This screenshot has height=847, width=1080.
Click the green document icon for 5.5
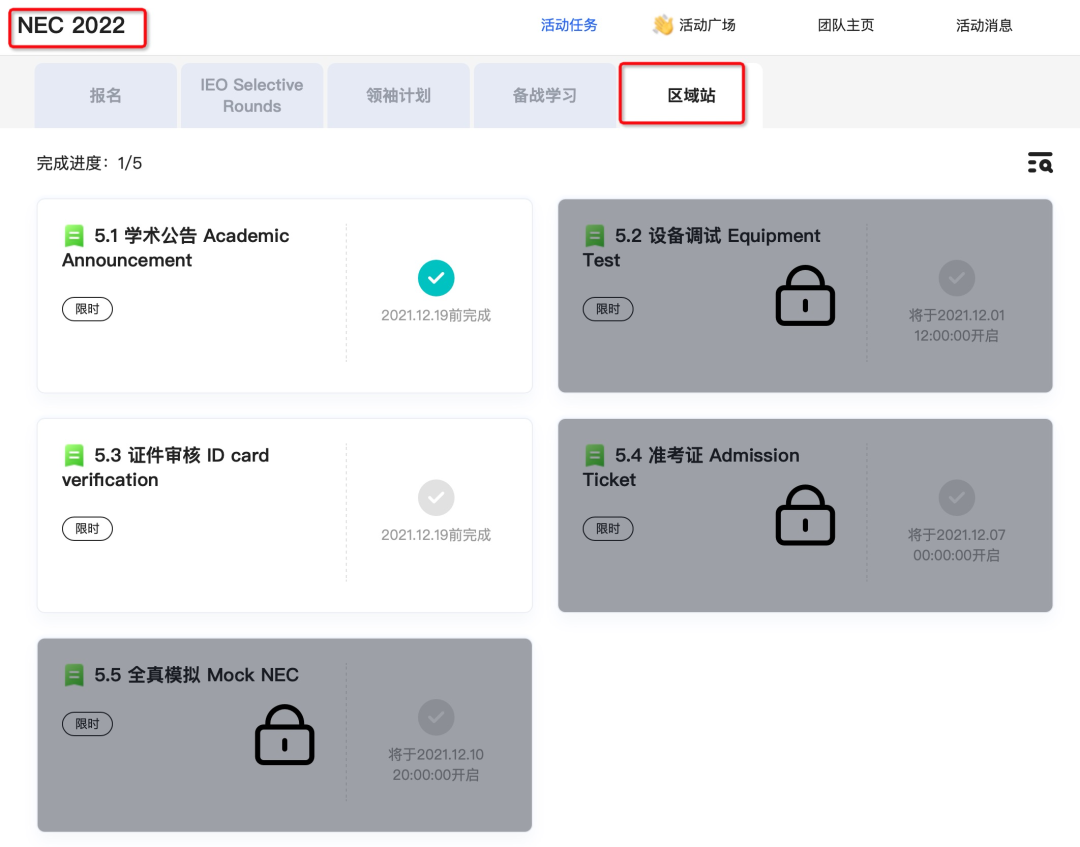click(x=74, y=675)
